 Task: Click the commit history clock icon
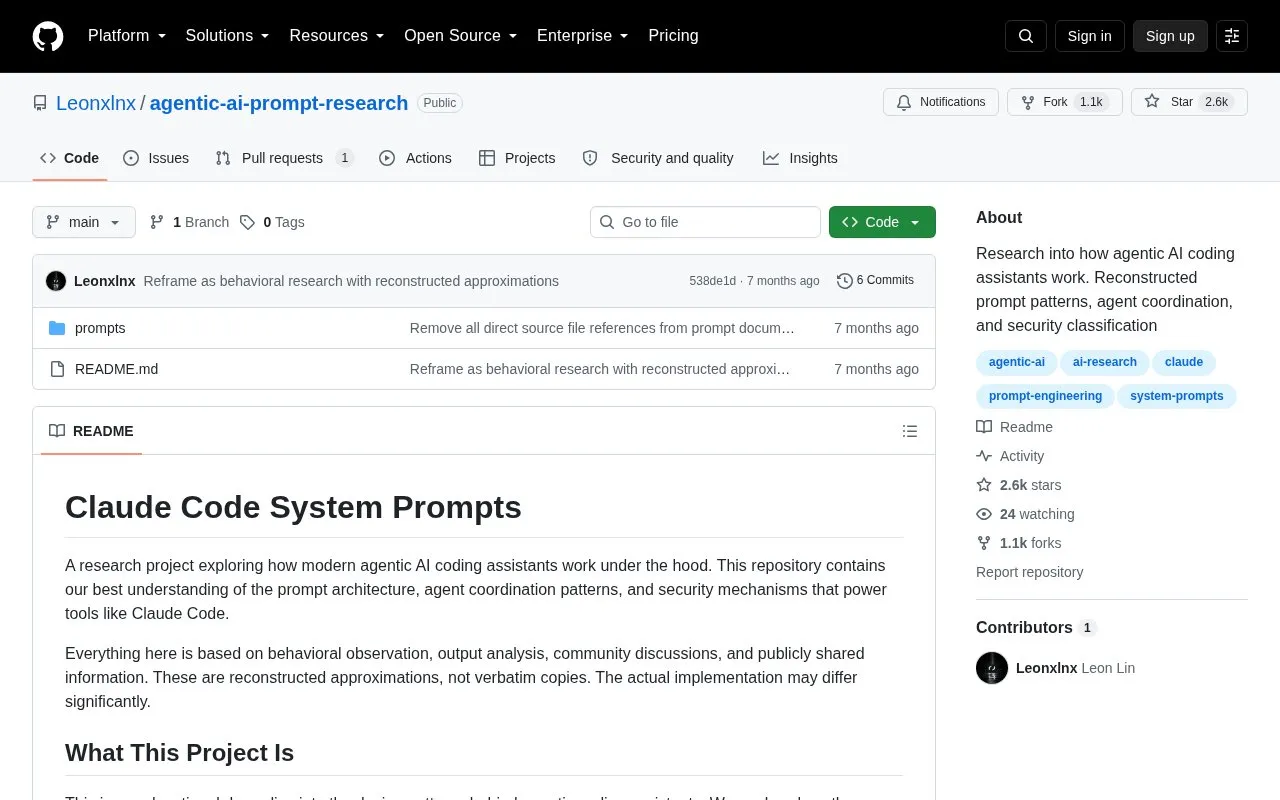[x=845, y=281]
